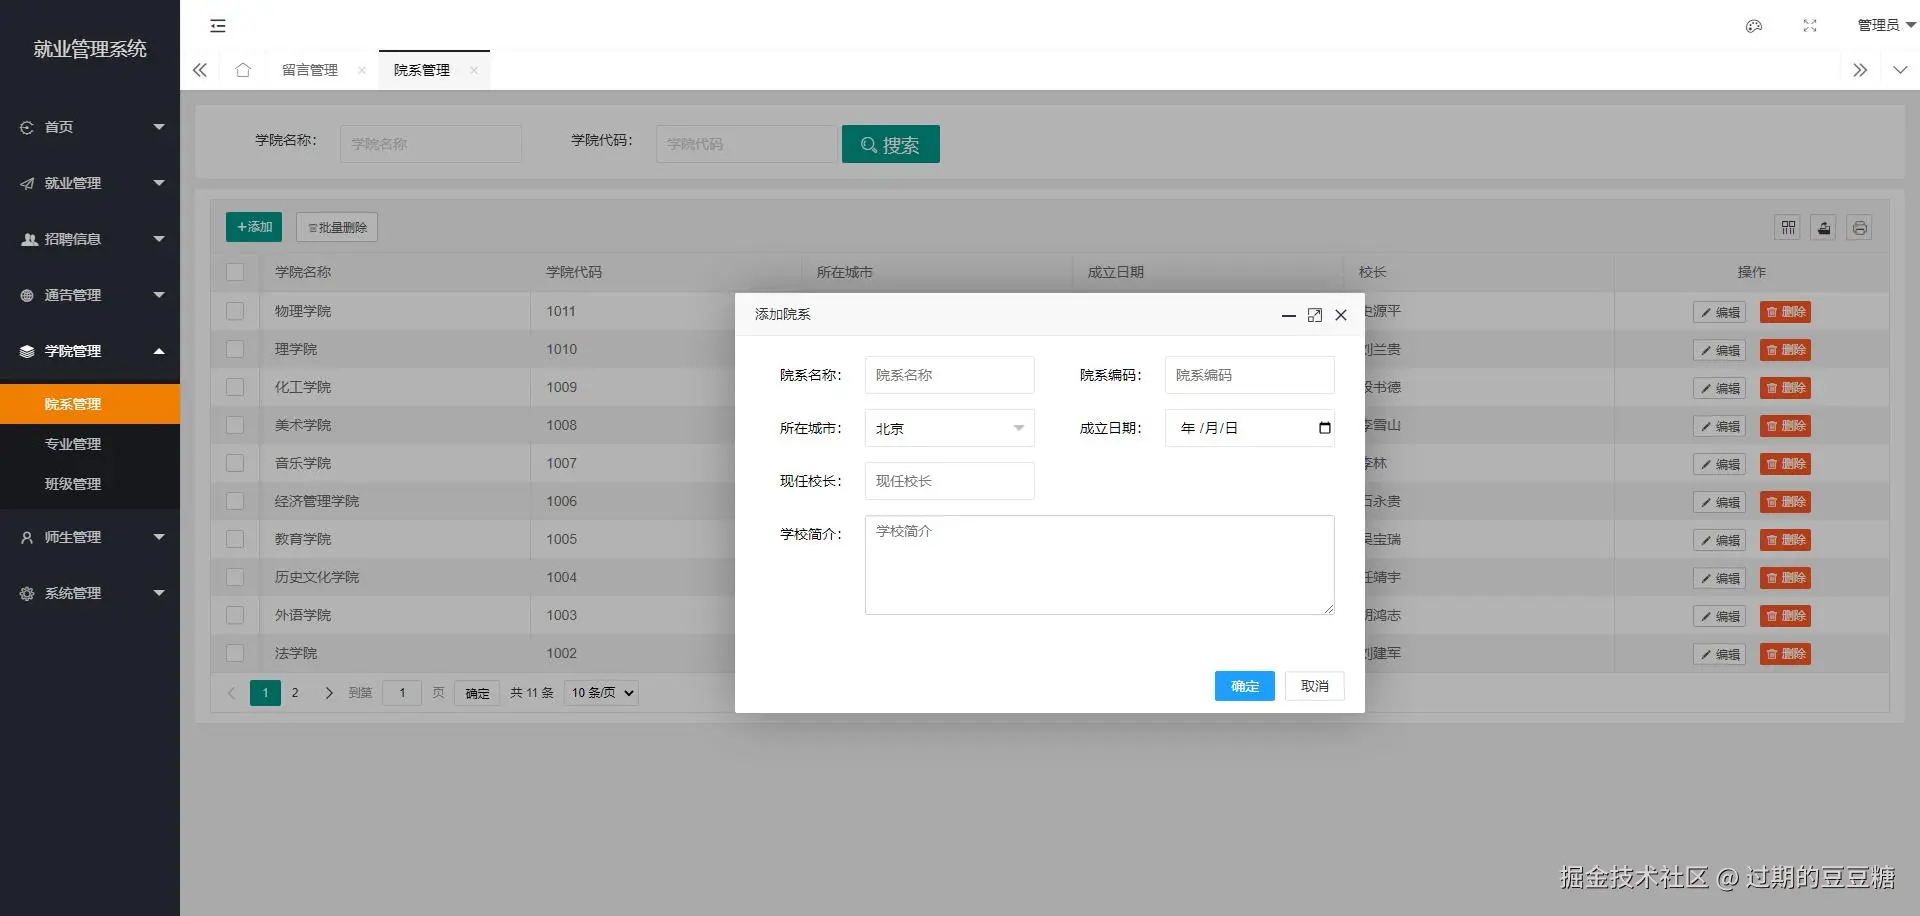Viewport: 1920px width, 916px height.
Task: Open the column display settings grid icon
Action: click(1787, 227)
